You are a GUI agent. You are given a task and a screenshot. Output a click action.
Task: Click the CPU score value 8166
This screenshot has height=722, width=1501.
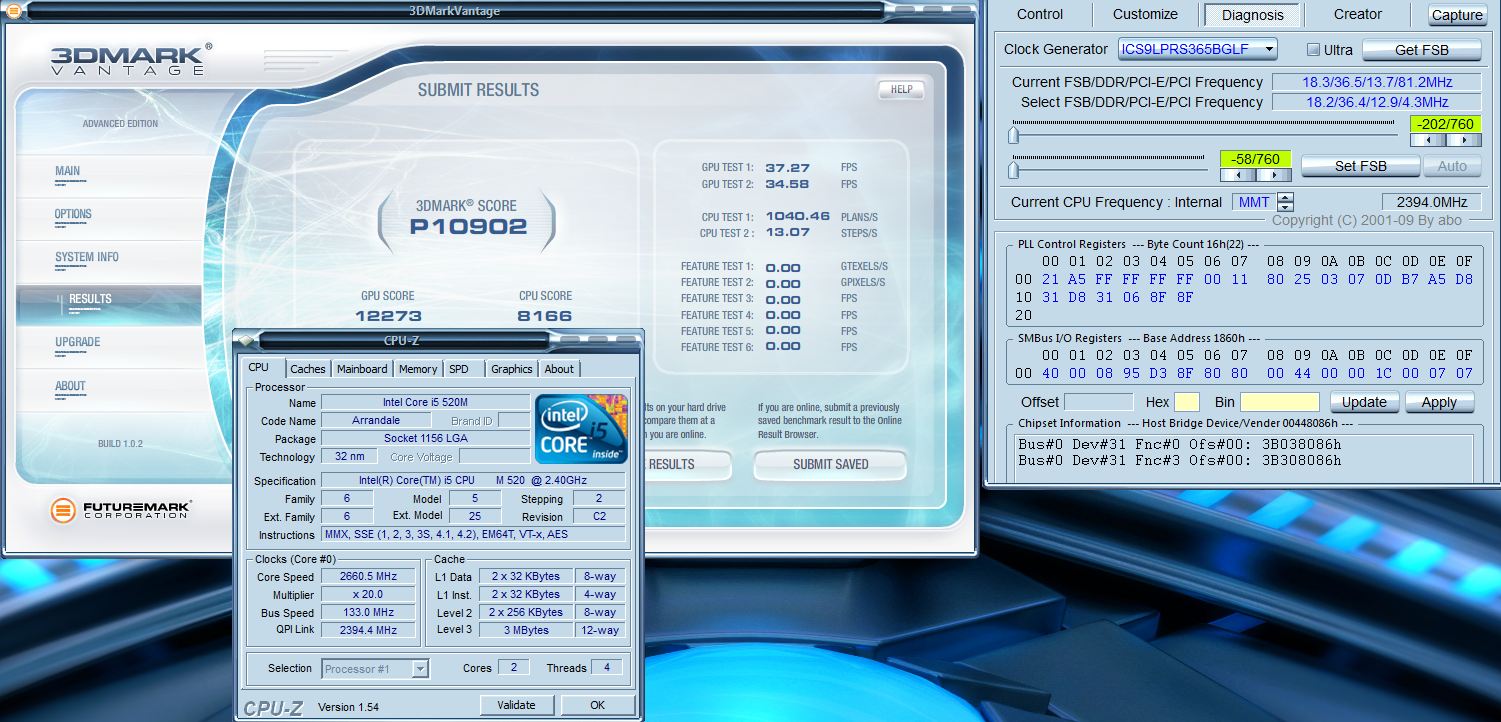pyautogui.click(x=545, y=316)
